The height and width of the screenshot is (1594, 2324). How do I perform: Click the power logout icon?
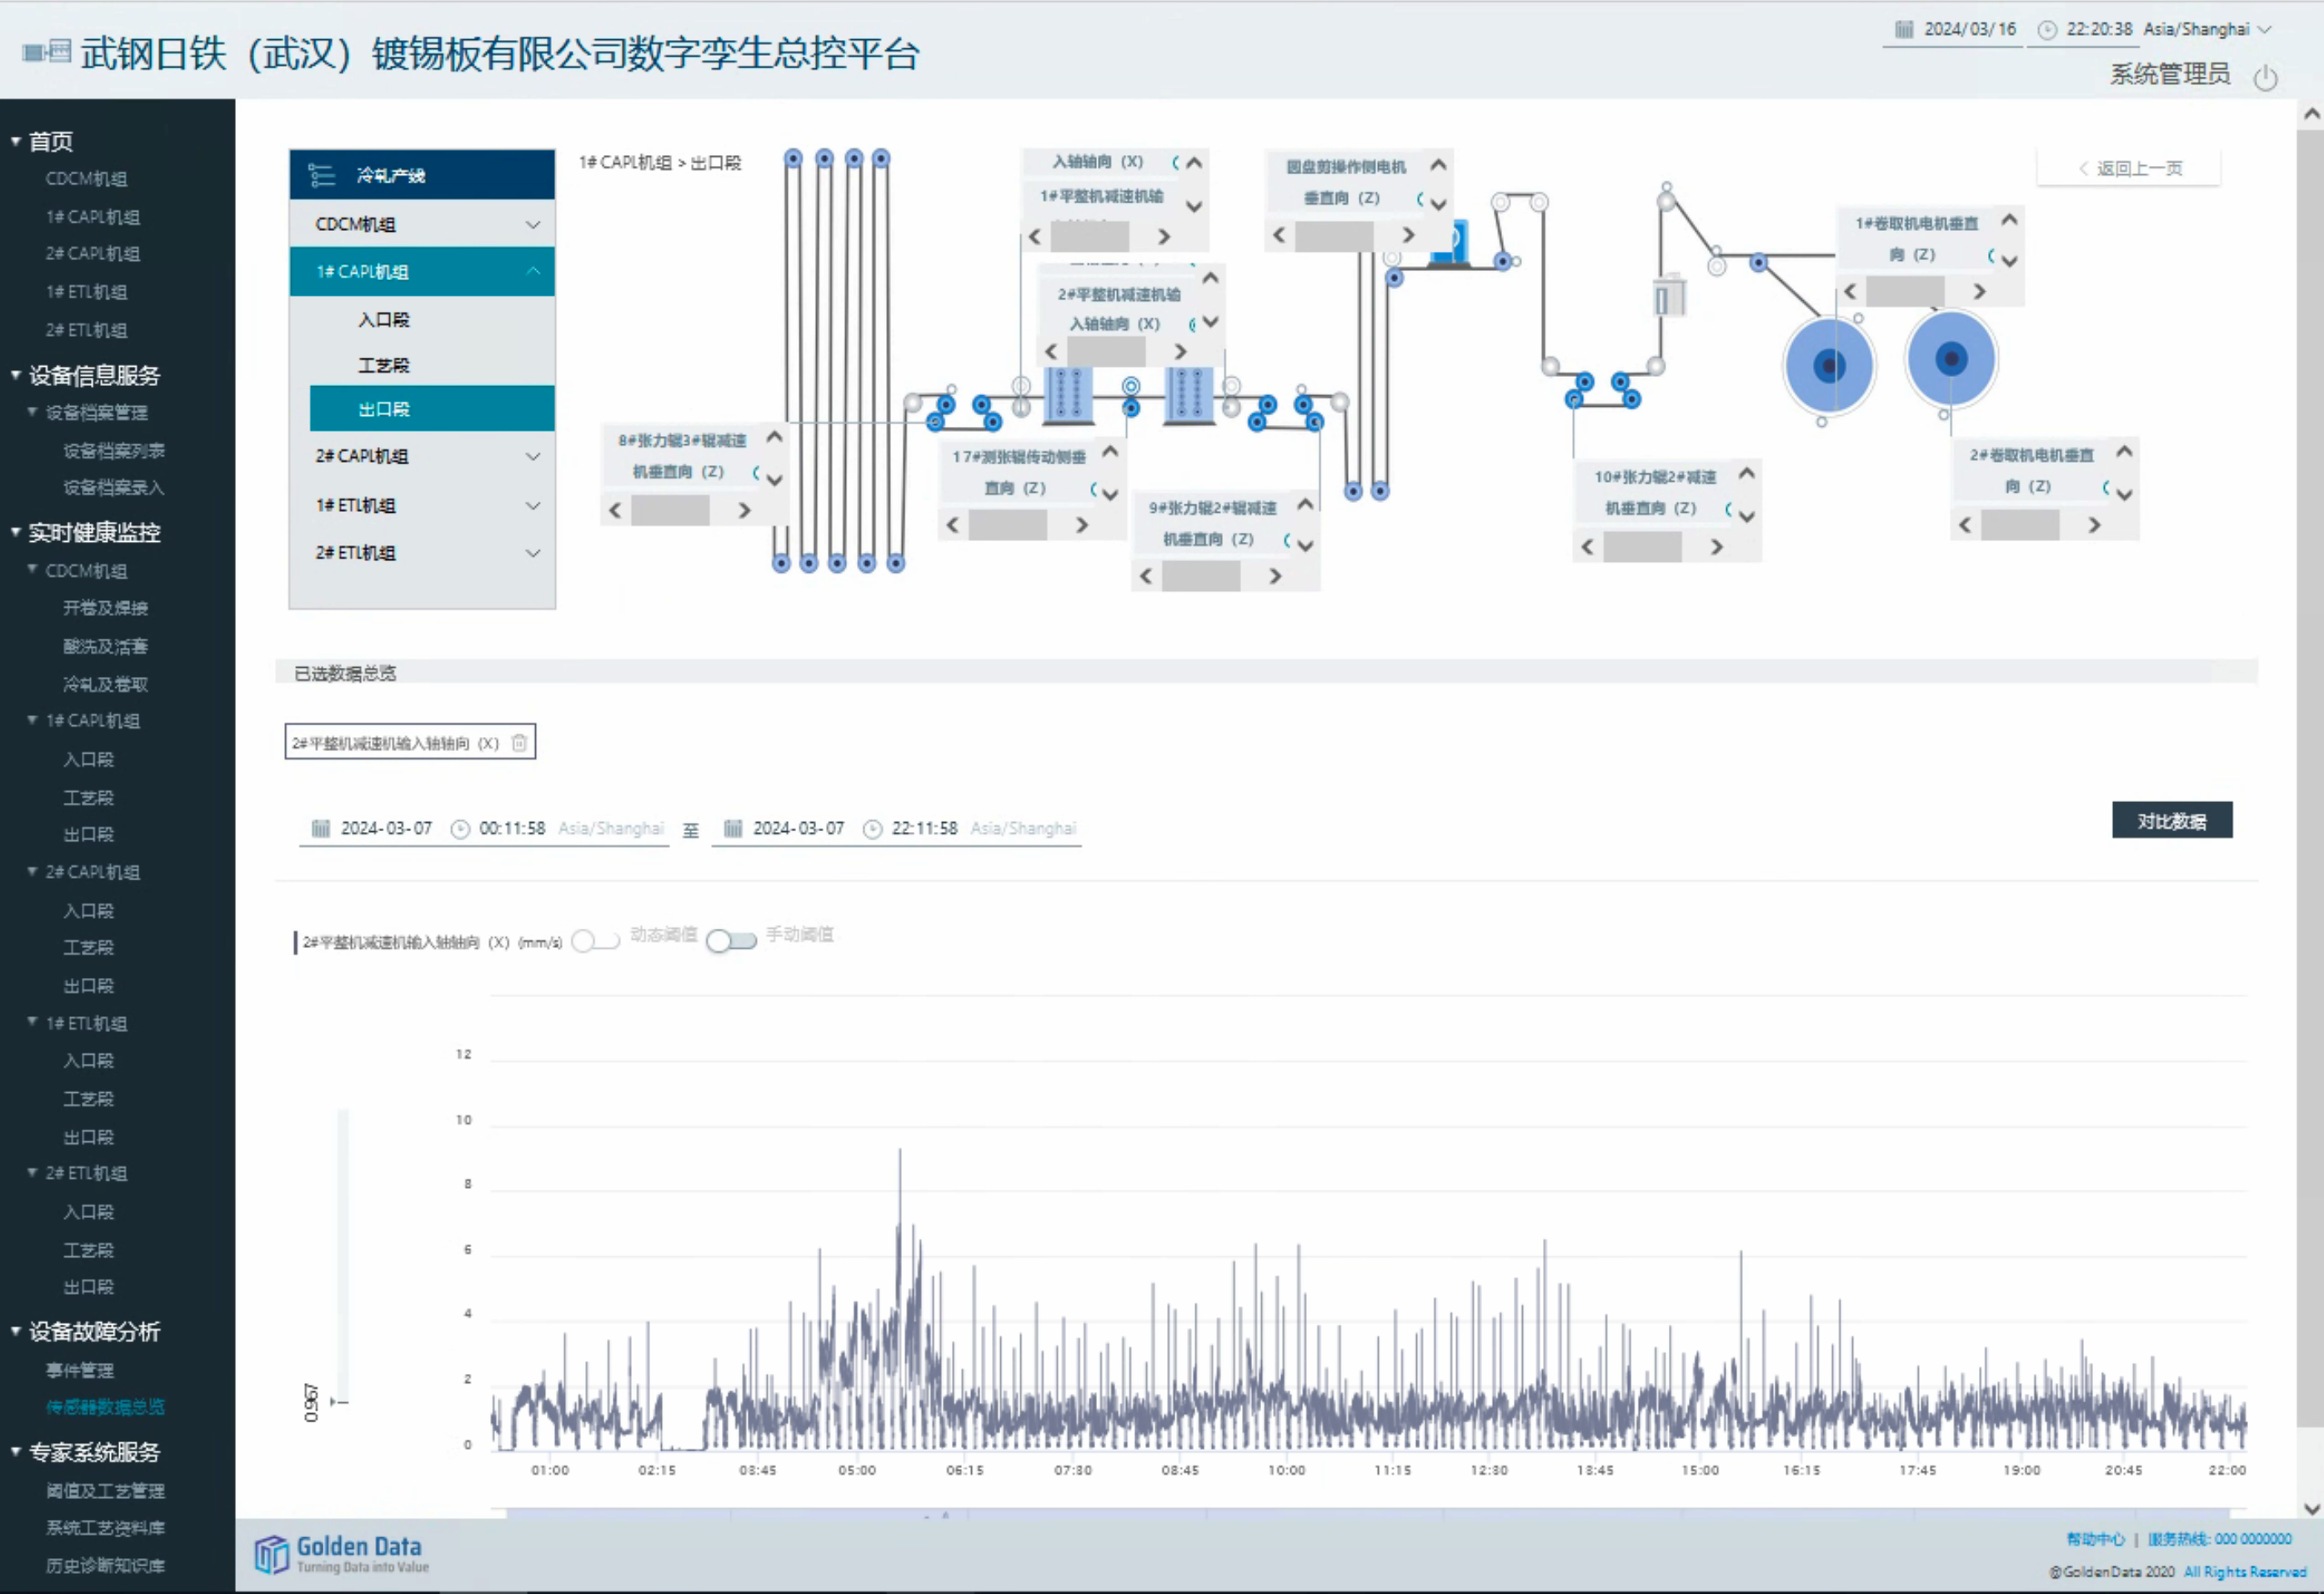(x=2265, y=77)
